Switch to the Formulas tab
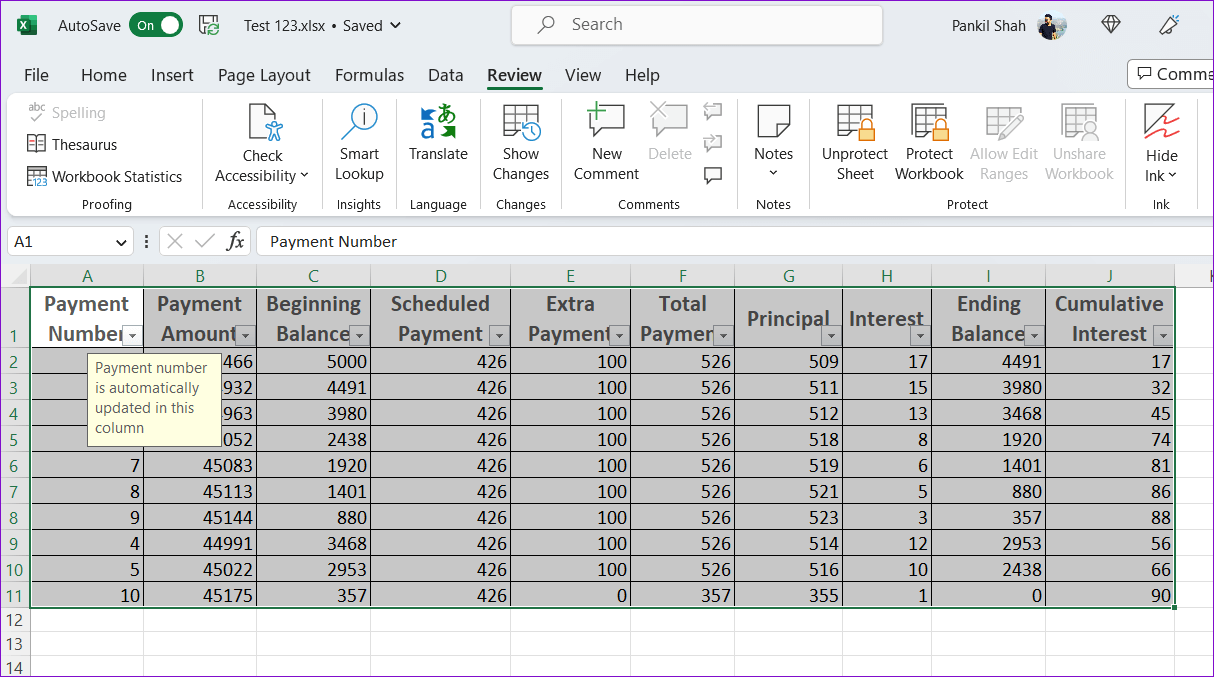1214x677 pixels. pyautogui.click(x=369, y=75)
